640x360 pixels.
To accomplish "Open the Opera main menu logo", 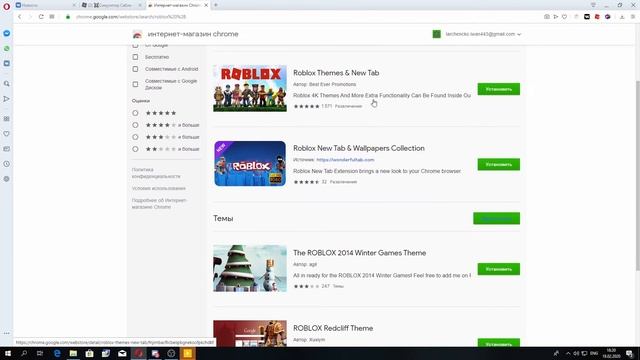I will (x=6, y=6).
